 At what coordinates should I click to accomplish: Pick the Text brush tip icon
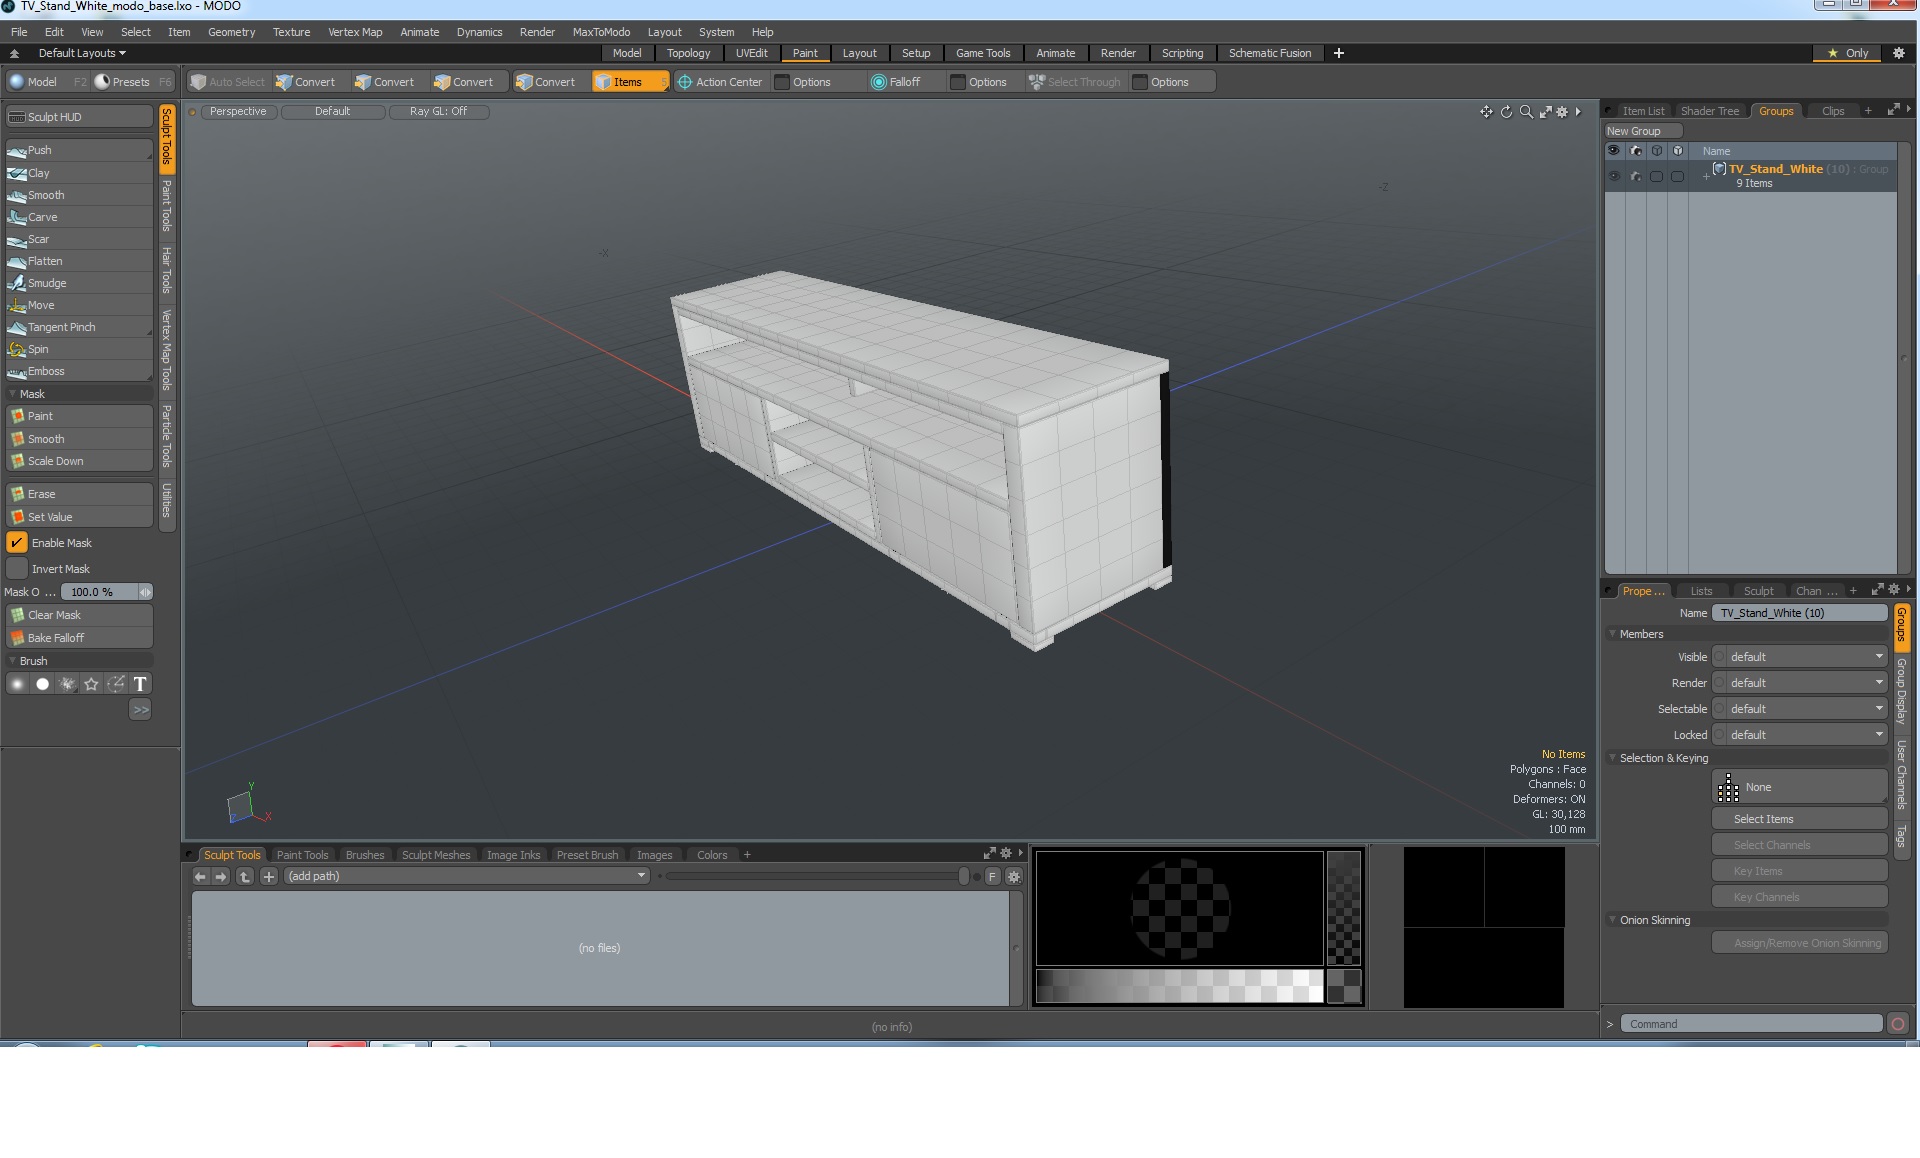click(140, 684)
